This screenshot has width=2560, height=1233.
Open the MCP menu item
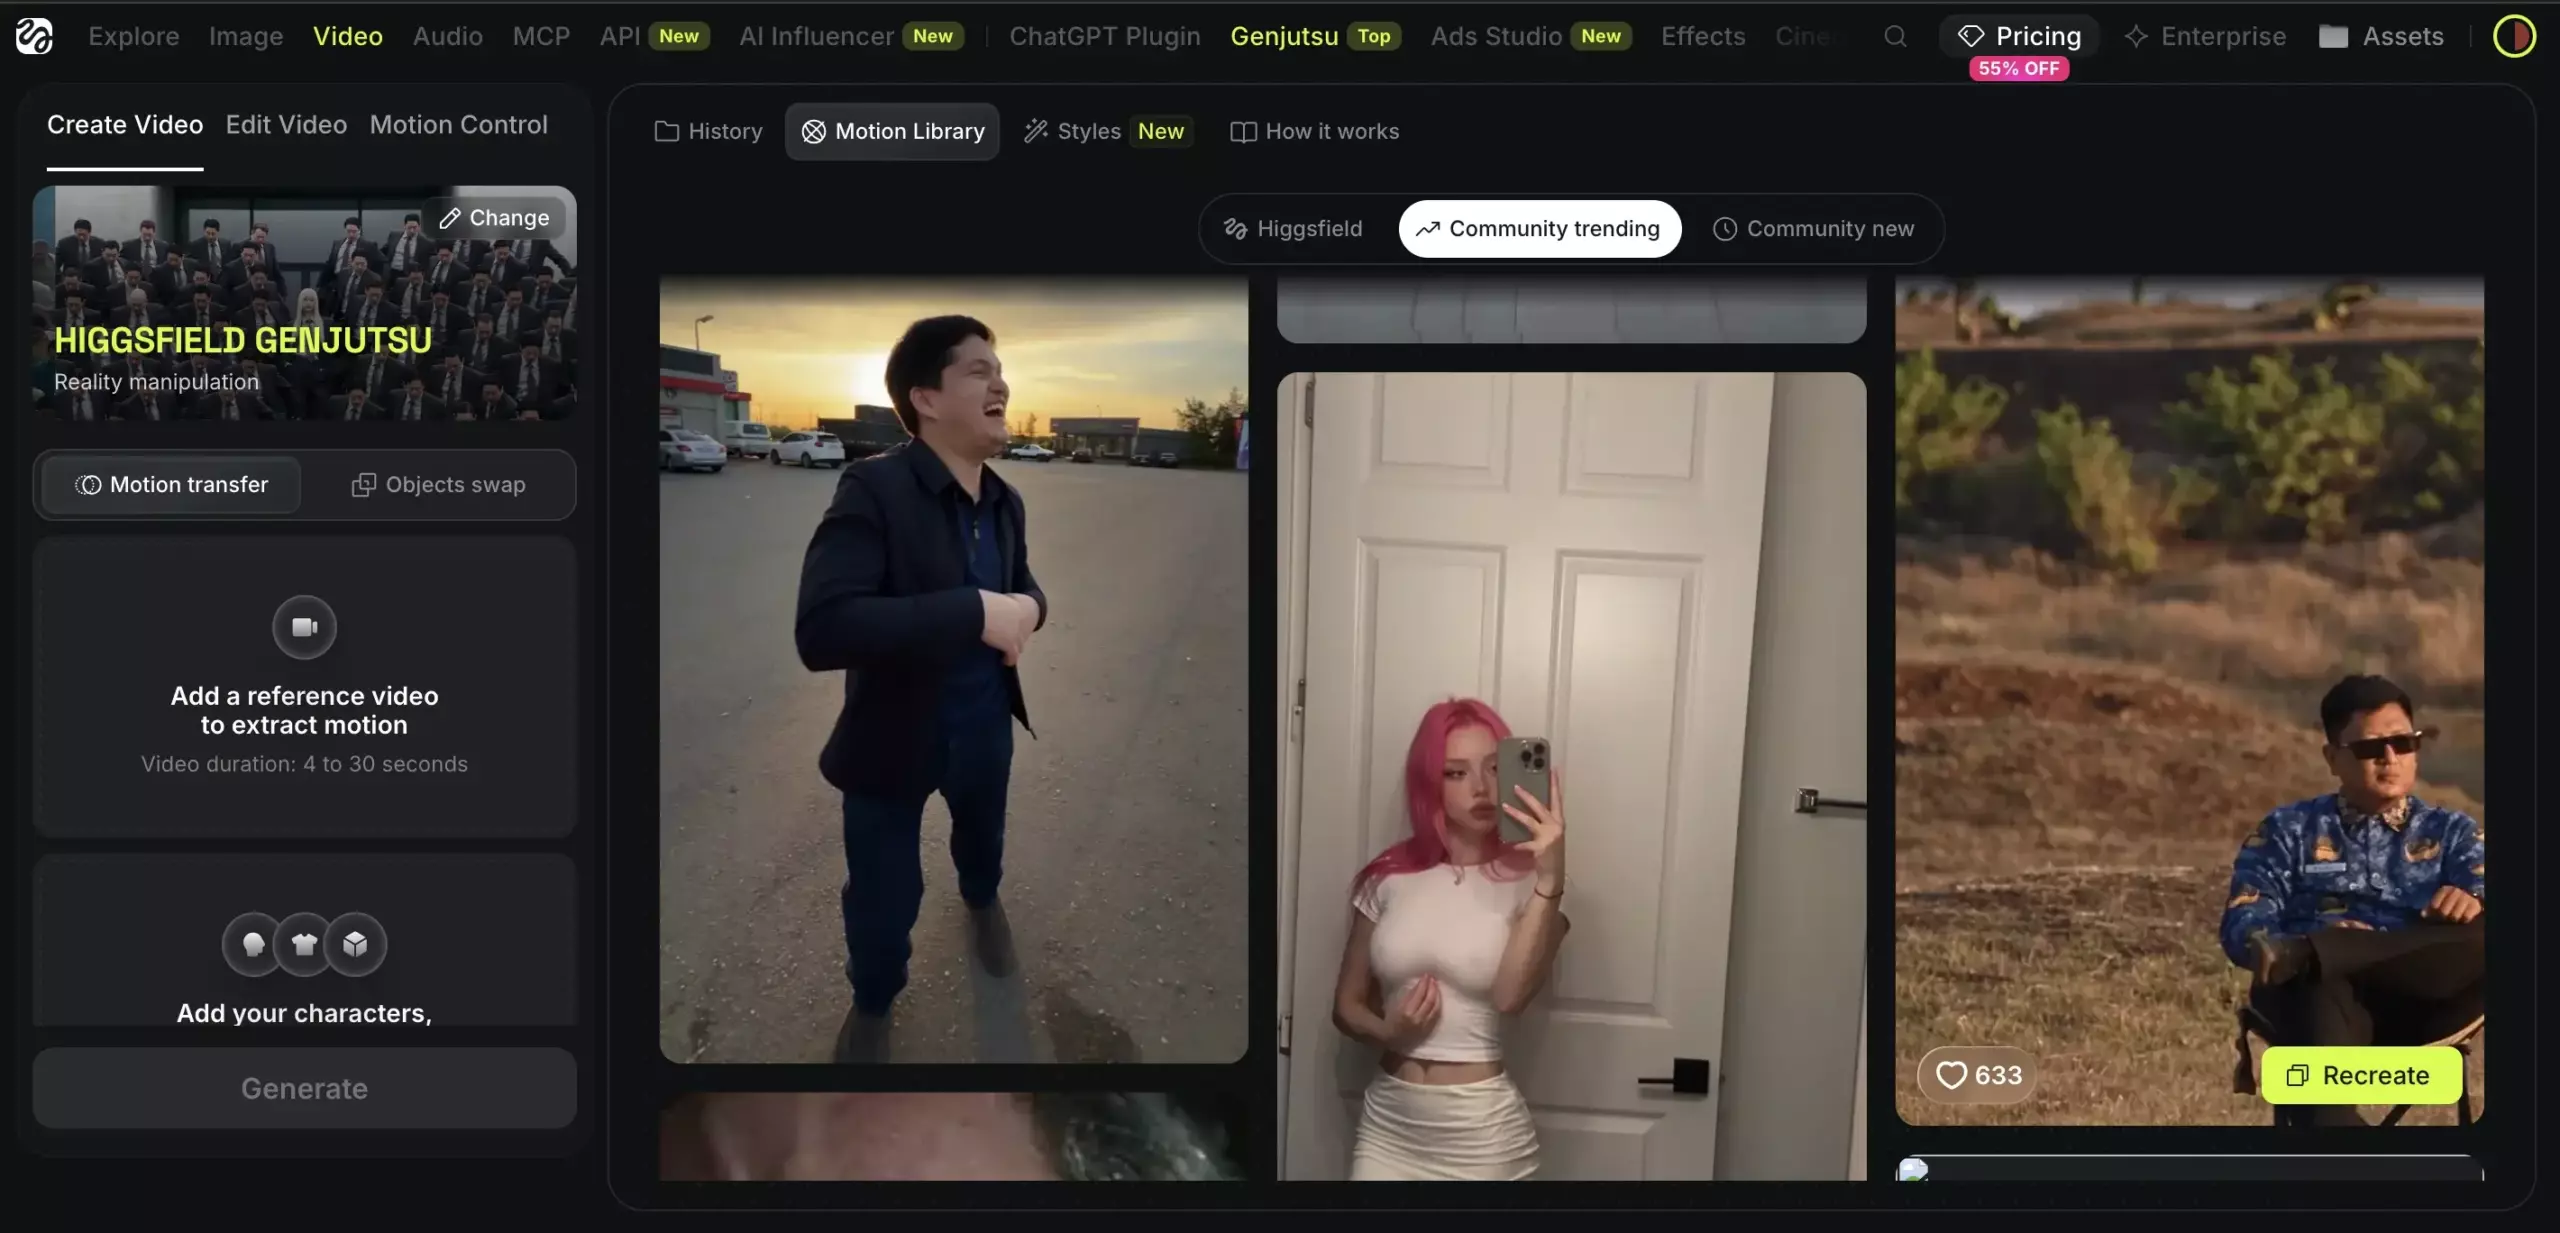click(541, 36)
